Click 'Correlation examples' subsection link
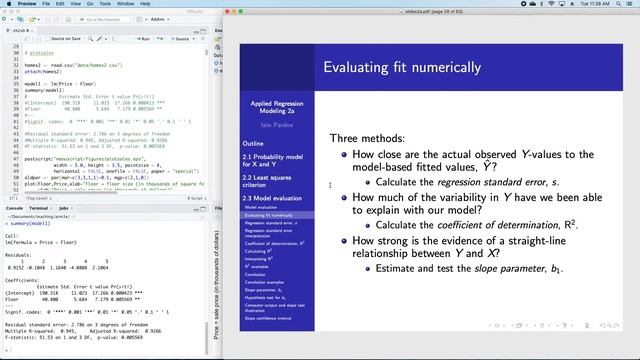Screen dimensions: 640x360 [264, 282]
